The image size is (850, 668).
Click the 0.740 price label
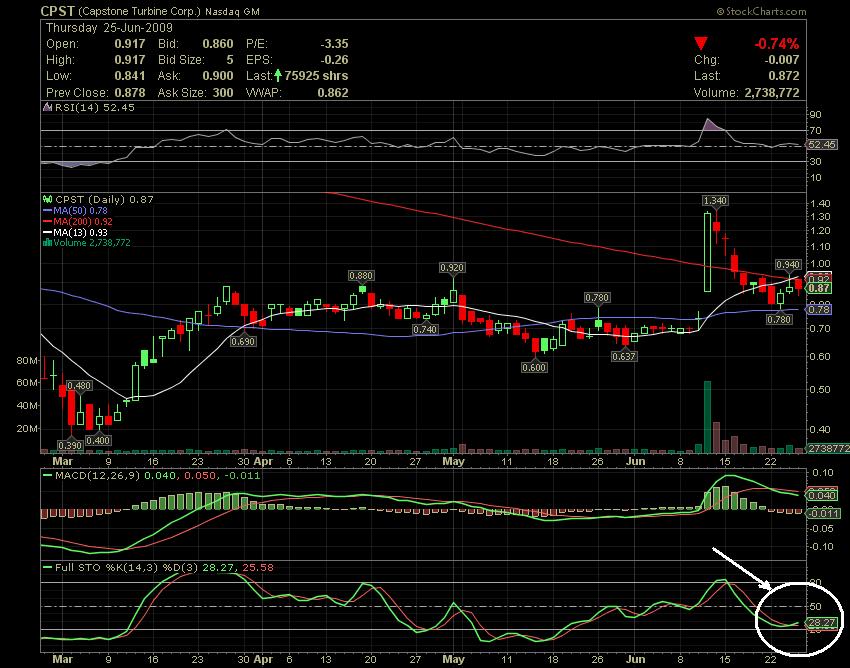(x=424, y=329)
